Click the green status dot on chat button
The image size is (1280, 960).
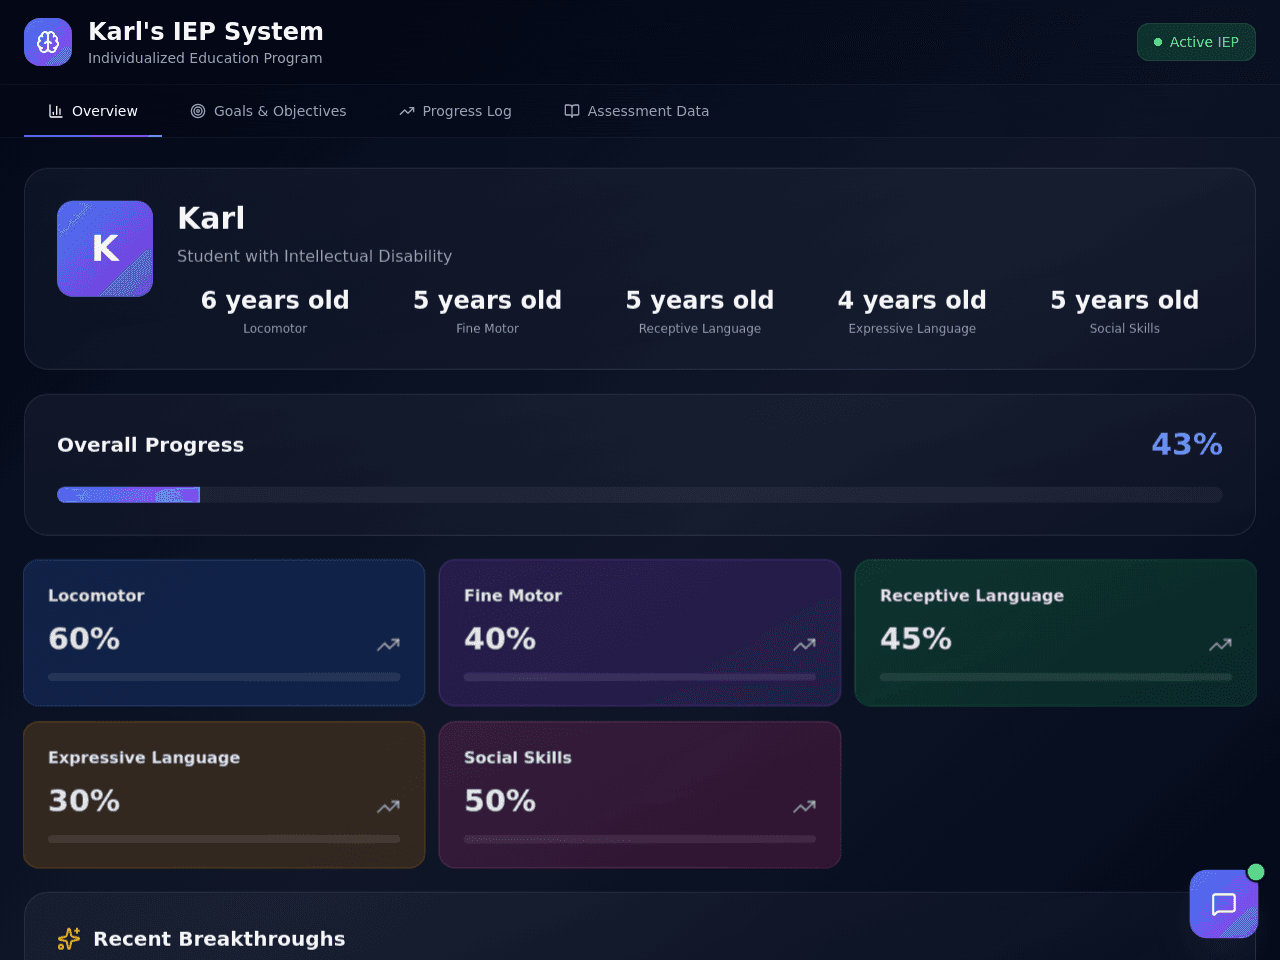[x=1256, y=872]
